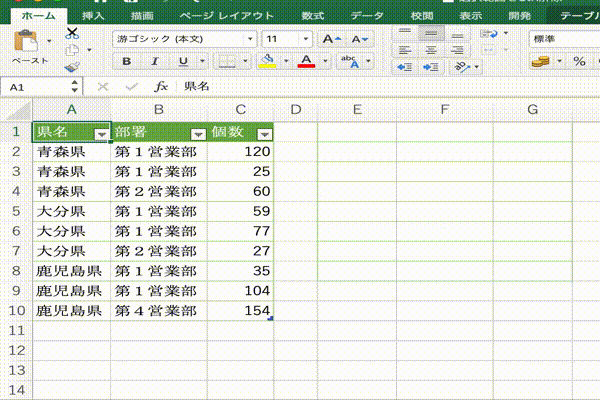
Task: Click the percent style icon
Action: tap(579, 62)
